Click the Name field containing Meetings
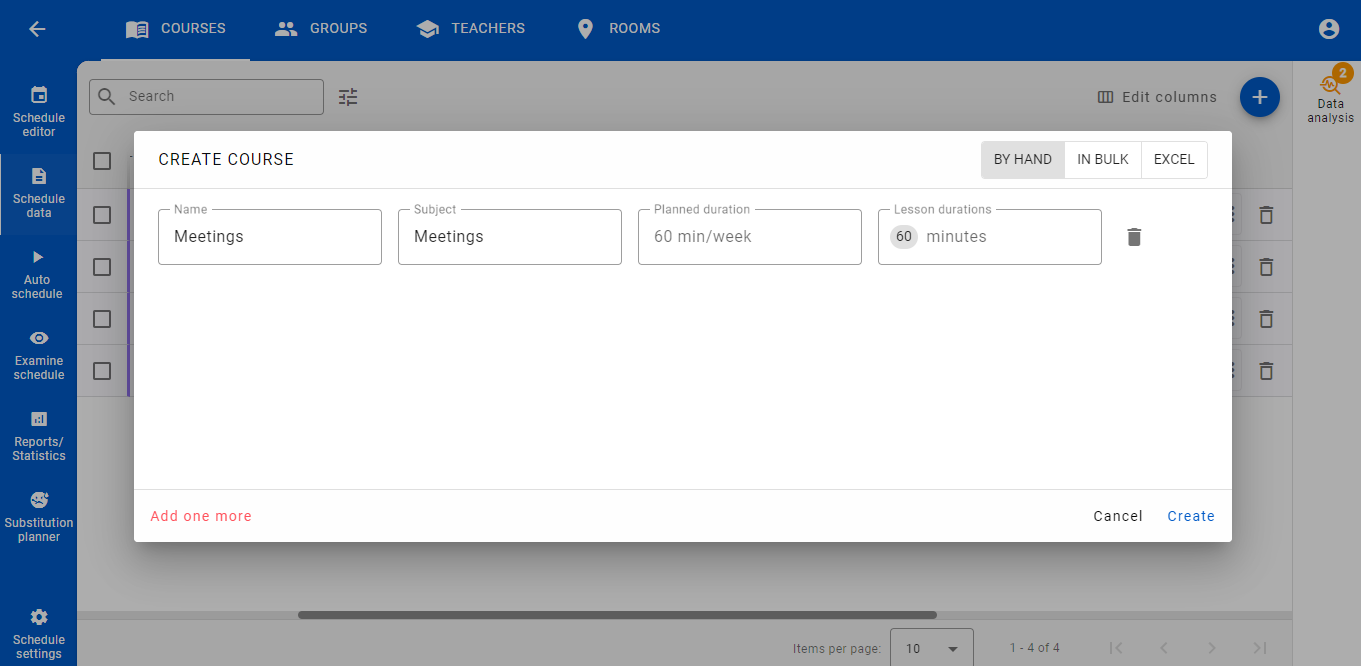 tap(270, 237)
